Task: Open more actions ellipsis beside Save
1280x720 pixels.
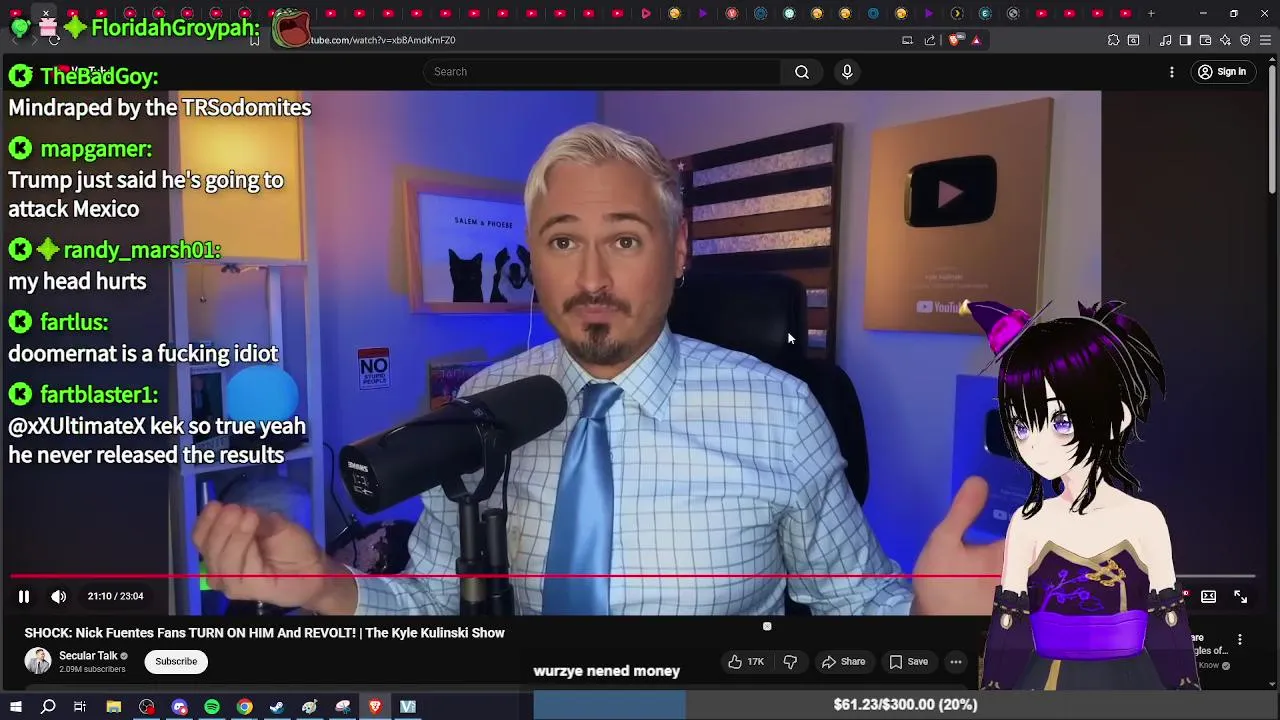Action: [x=956, y=661]
